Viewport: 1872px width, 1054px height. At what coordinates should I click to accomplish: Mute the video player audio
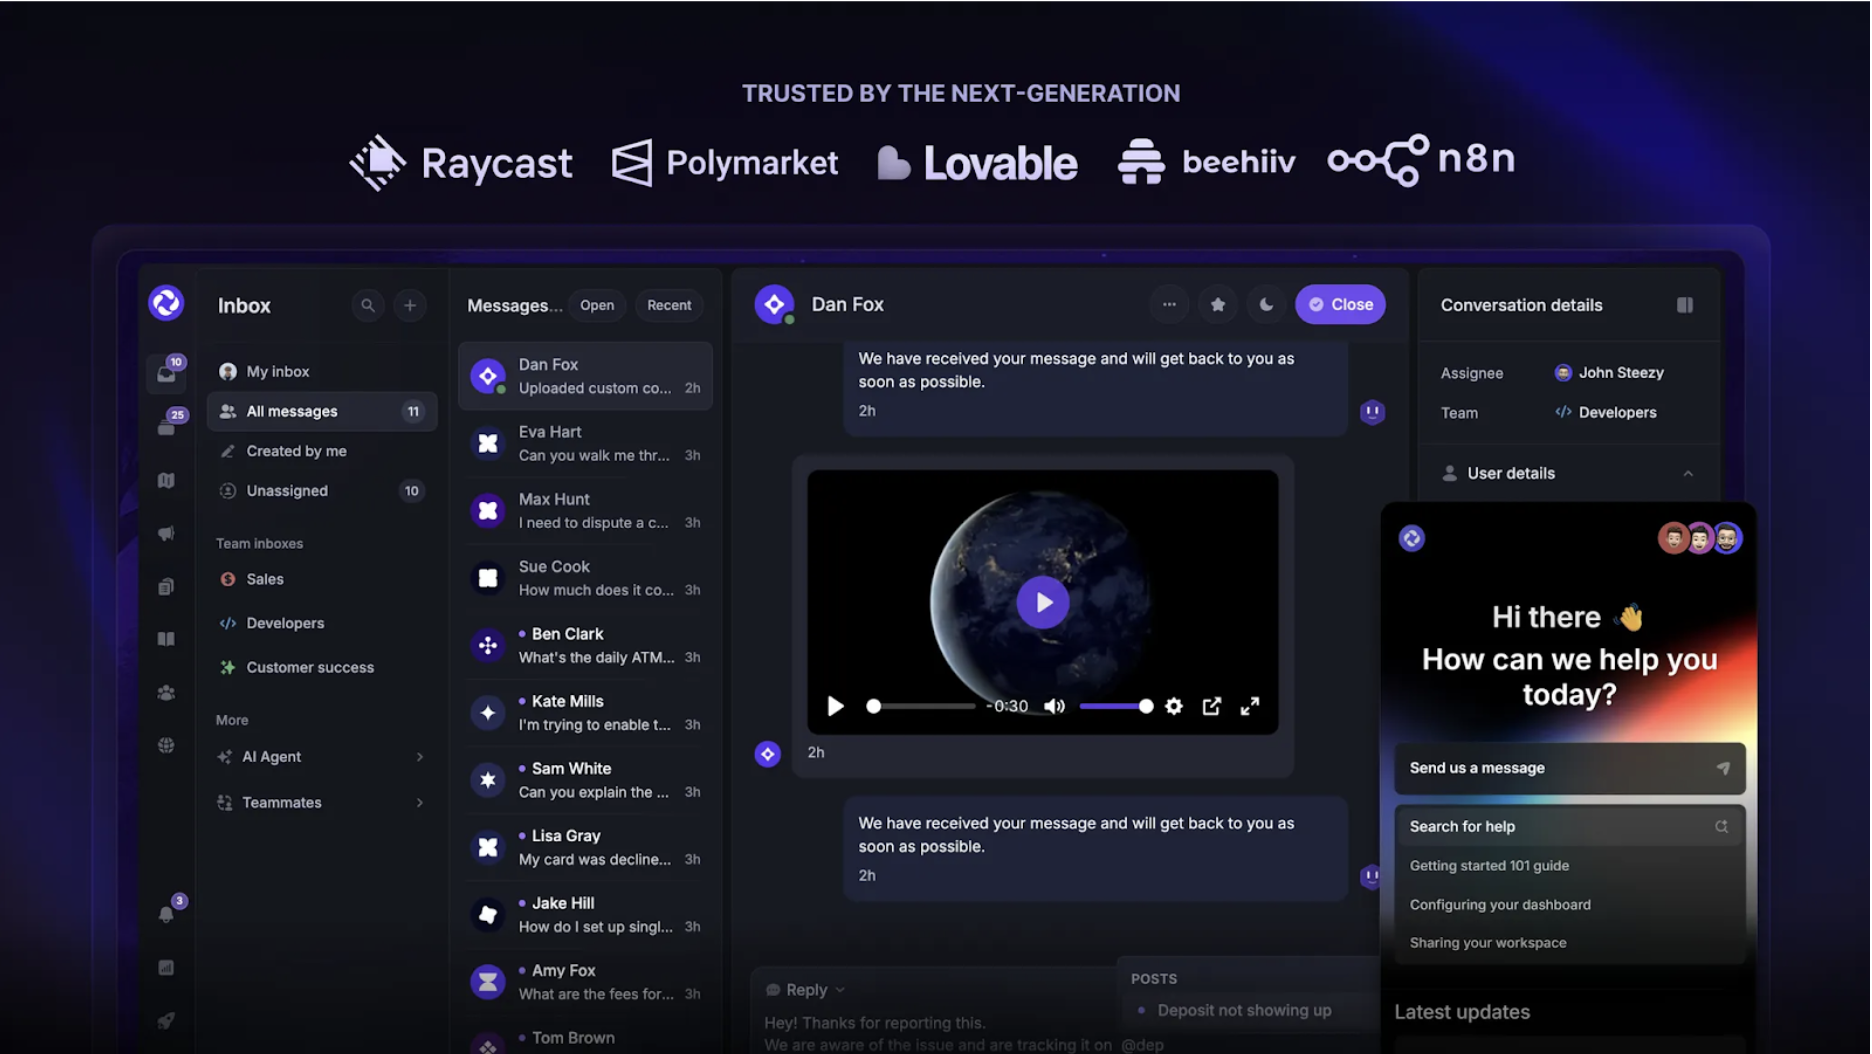coord(1055,706)
